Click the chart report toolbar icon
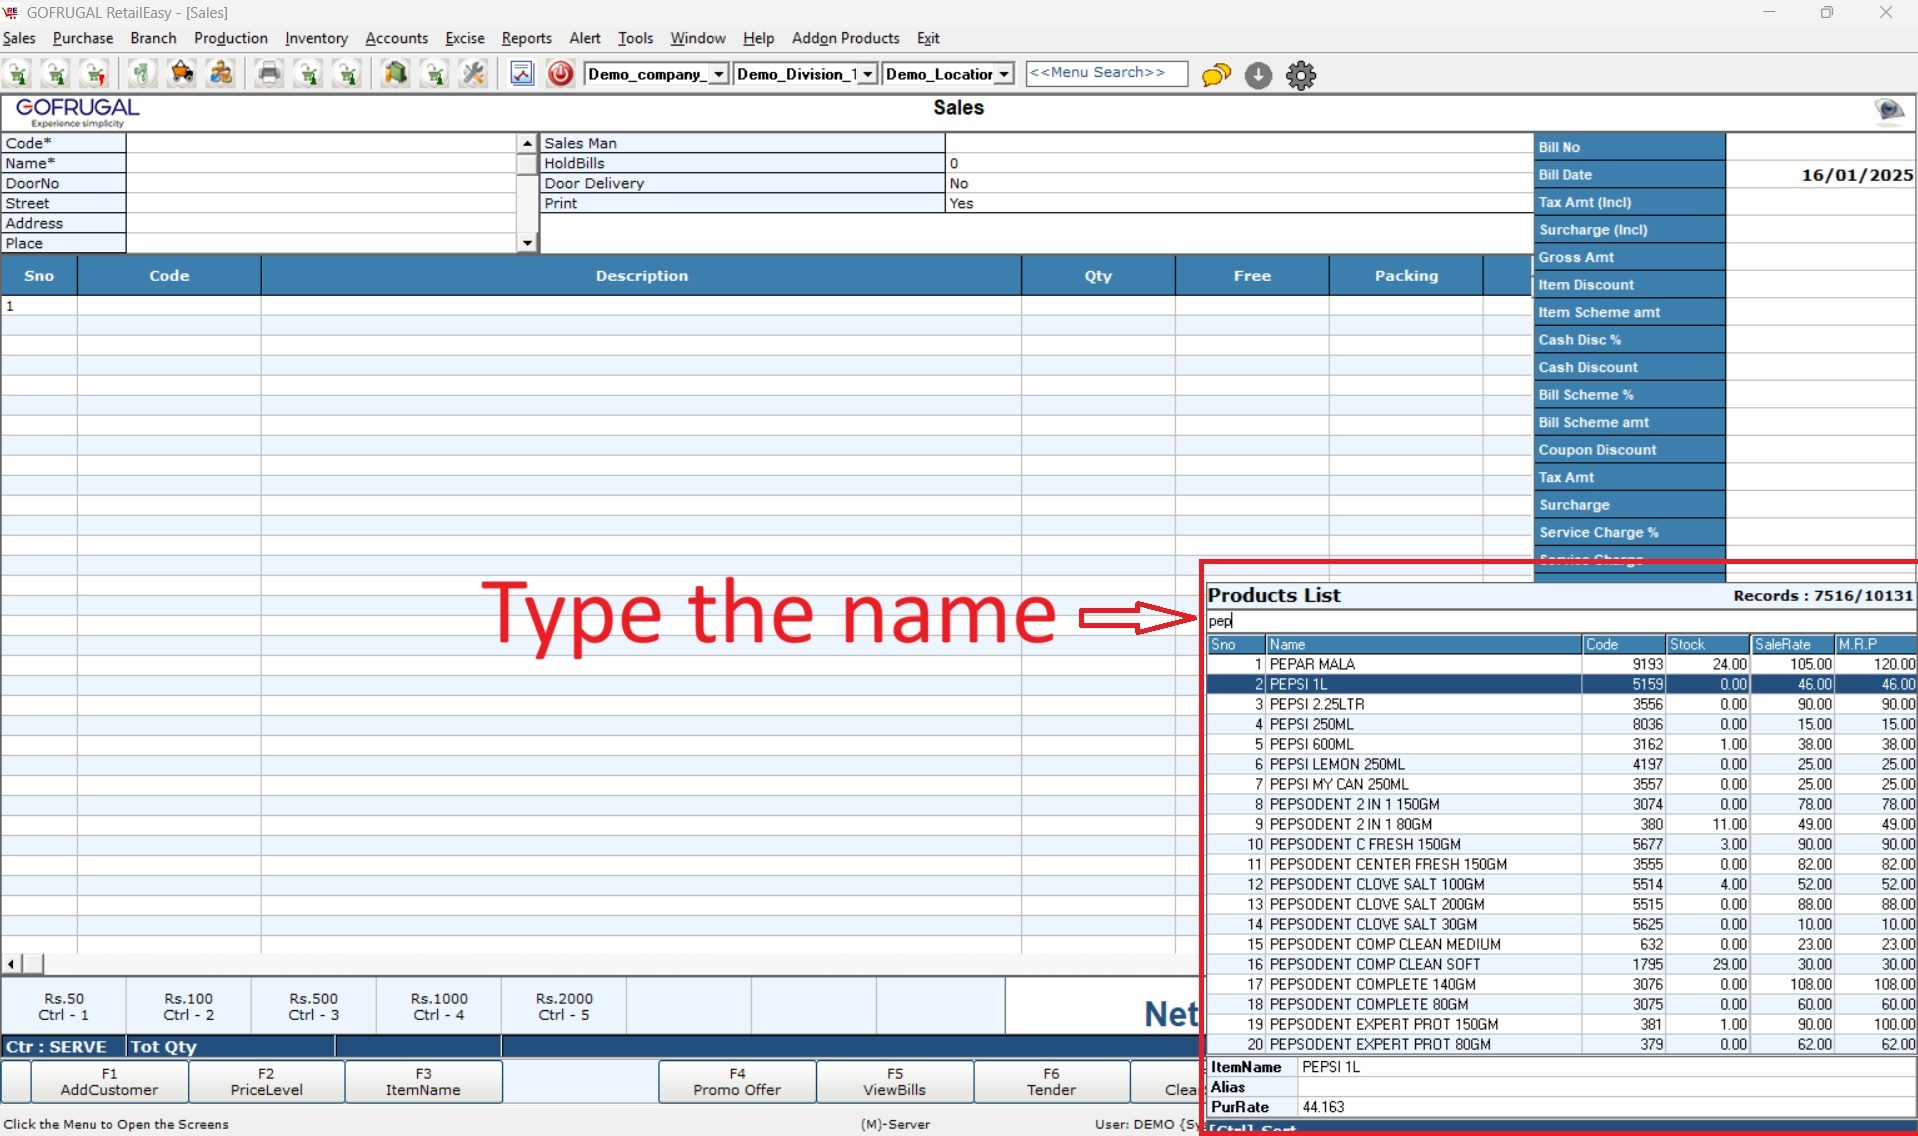The image size is (1918, 1136). pos(522,74)
